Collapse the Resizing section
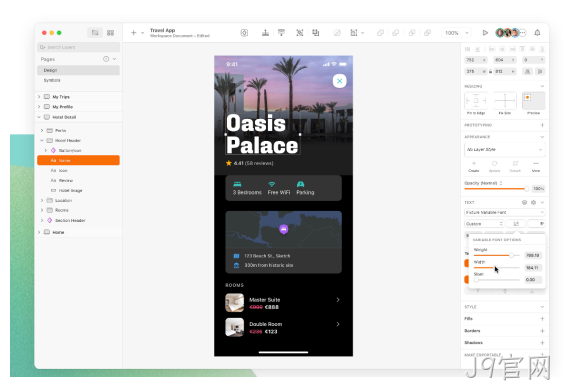The height and width of the screenshot is (391, 564). (x=542, y=86)
